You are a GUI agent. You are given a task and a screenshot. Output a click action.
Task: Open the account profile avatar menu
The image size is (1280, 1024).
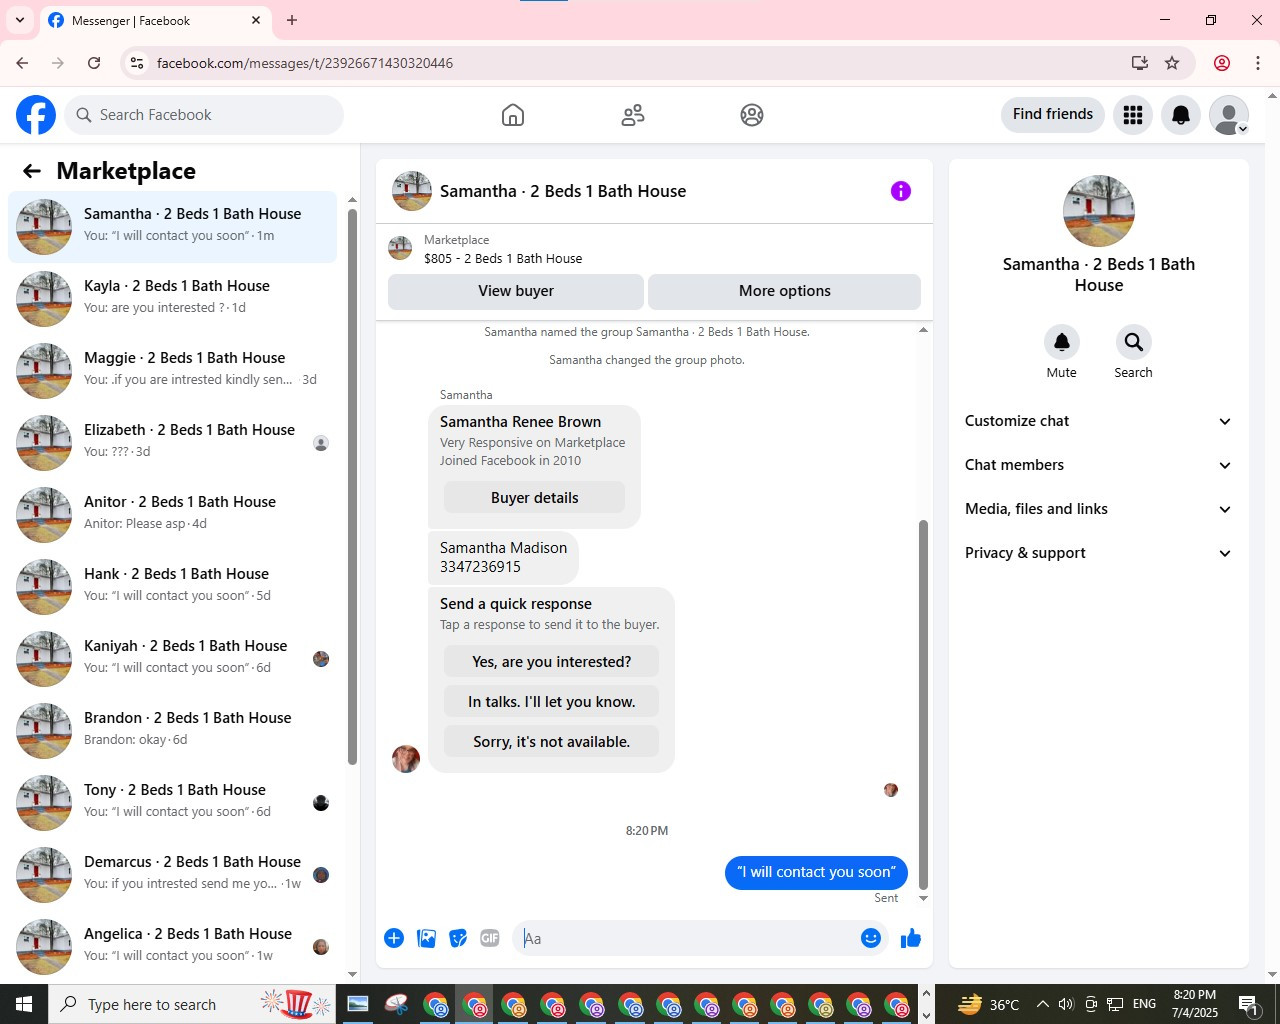(1229, 115)
